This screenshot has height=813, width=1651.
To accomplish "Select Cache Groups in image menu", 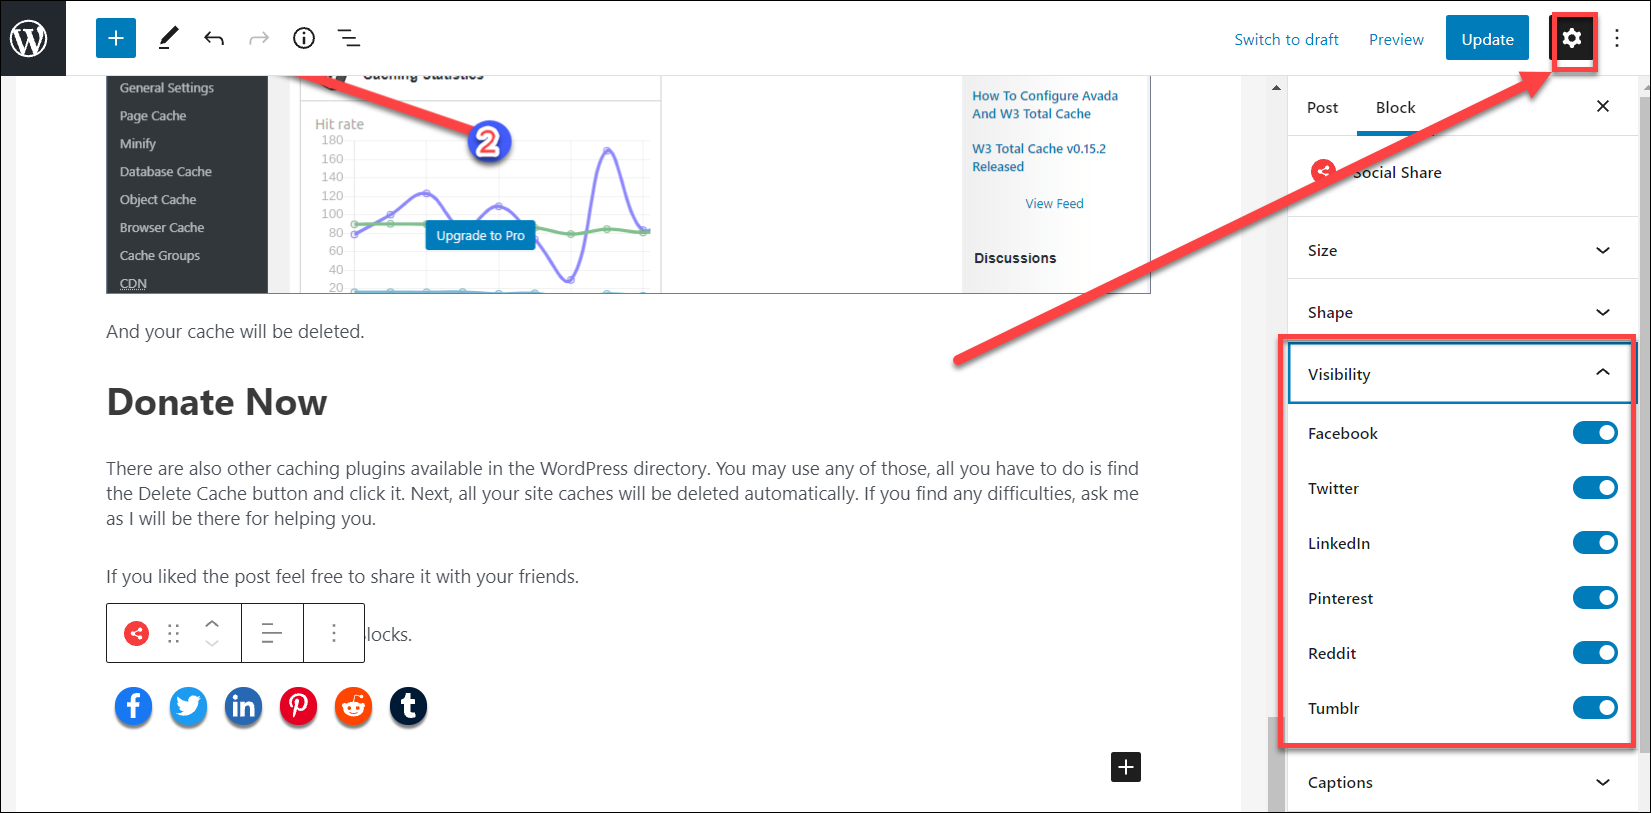I will [x=160, y=256].
